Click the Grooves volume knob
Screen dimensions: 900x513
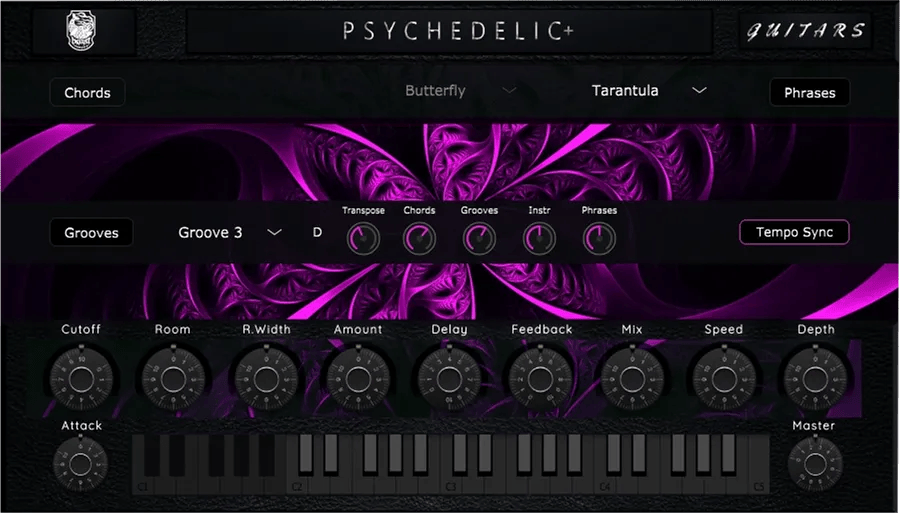click(x=479, y=238)
